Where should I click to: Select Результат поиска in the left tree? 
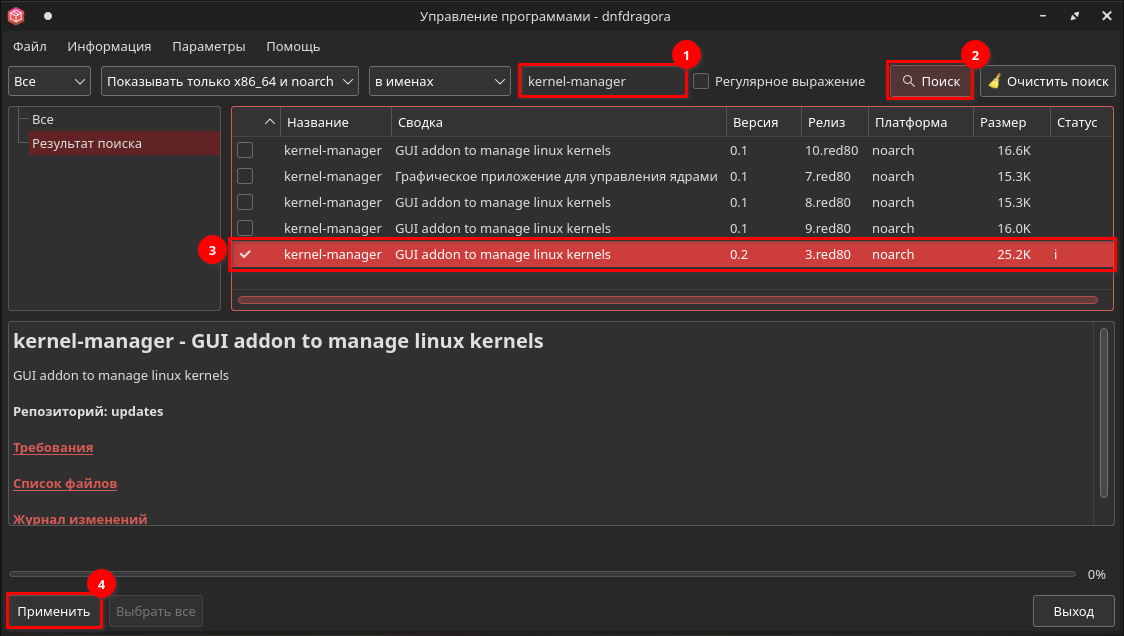click(x=87, y=144)
